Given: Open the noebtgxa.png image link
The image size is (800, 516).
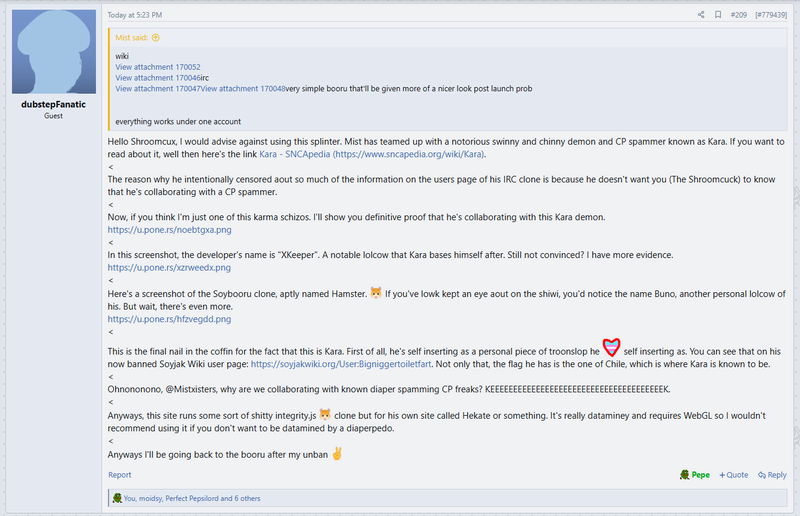Looking at the screenshot, I should [x=169, y=230].
